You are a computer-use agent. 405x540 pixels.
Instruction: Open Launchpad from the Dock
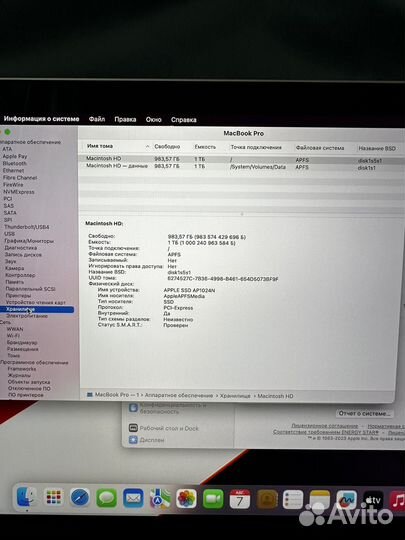coord(54,497)
